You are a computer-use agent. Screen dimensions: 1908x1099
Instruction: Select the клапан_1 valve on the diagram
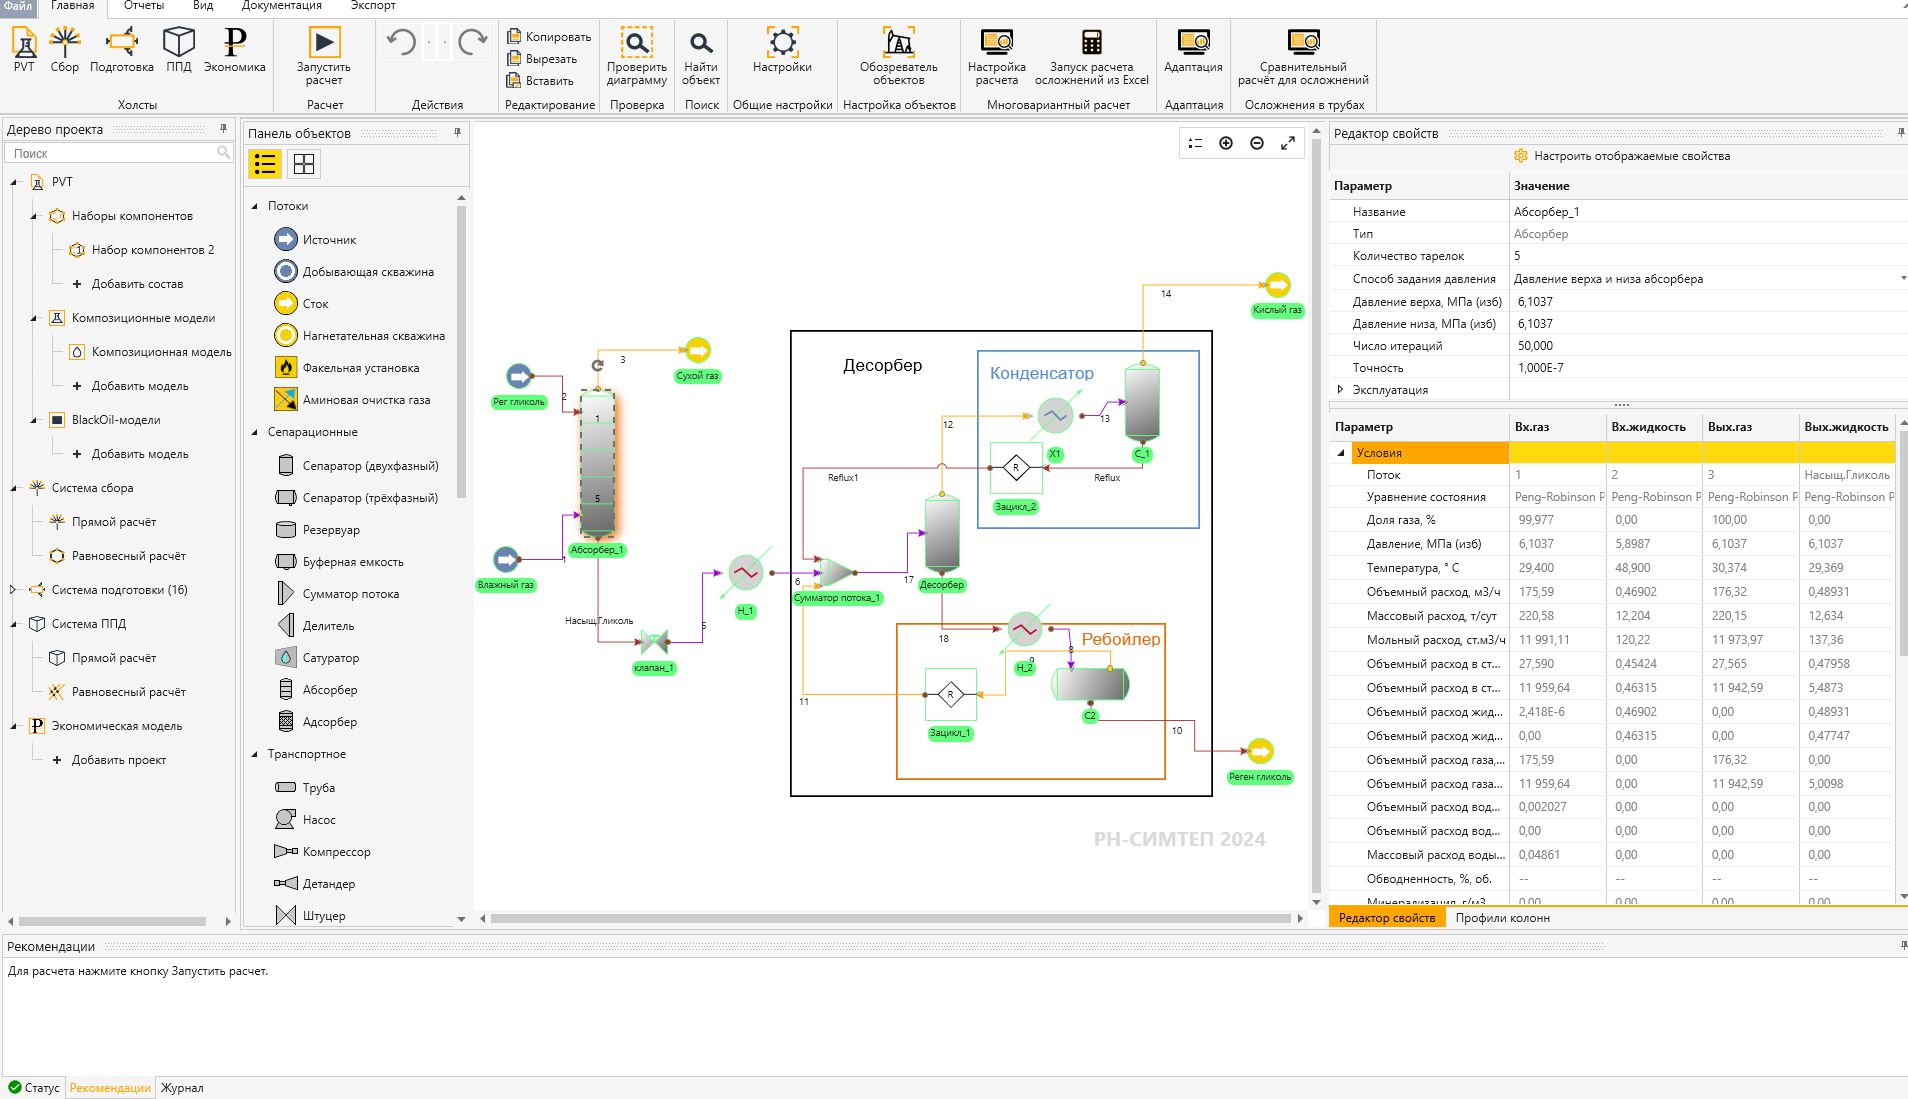654,641
